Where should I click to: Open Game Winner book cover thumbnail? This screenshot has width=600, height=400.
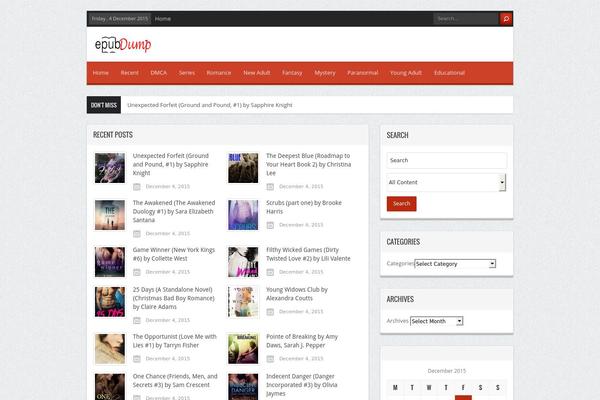[x=110, y=262]
